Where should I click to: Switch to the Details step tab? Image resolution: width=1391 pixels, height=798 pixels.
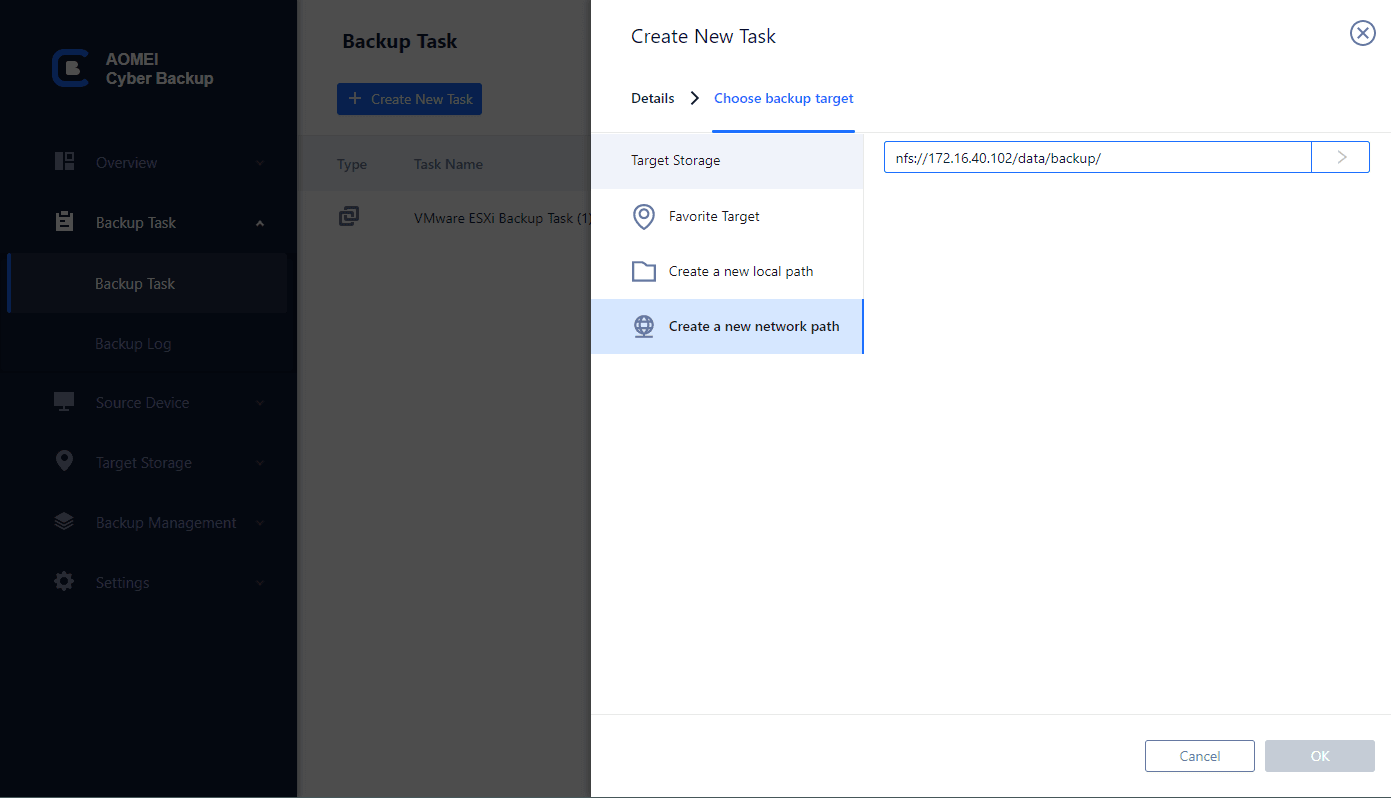coord(653,98)
